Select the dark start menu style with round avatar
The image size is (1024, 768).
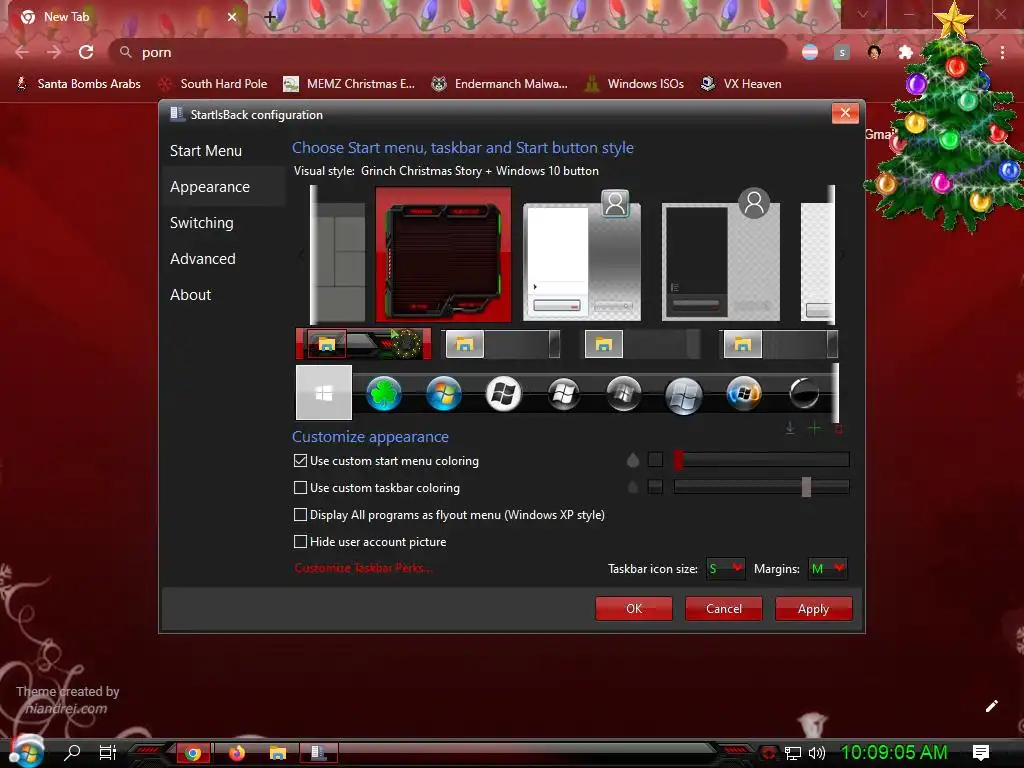[721, 256]
